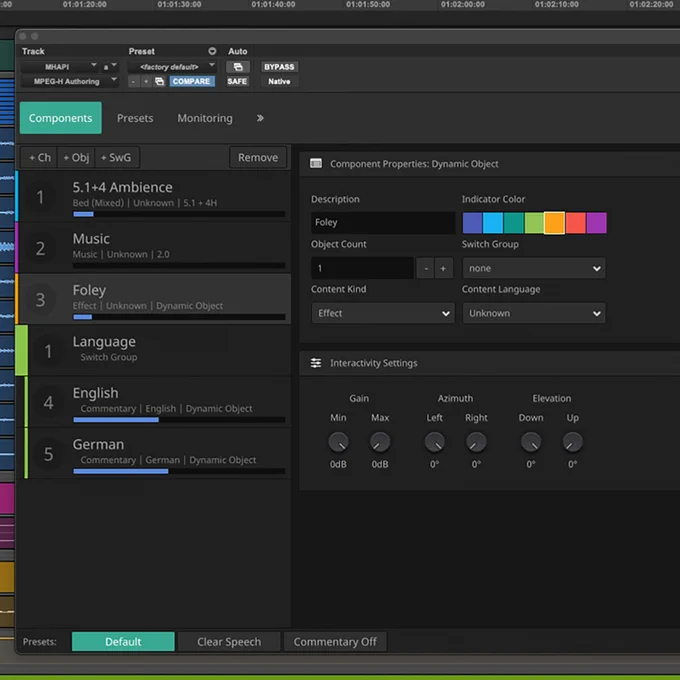Image resolution: width=680 pixels, height=680 pixels.
Task: Click the previous preset minus button
Action: tap(134, 81)
